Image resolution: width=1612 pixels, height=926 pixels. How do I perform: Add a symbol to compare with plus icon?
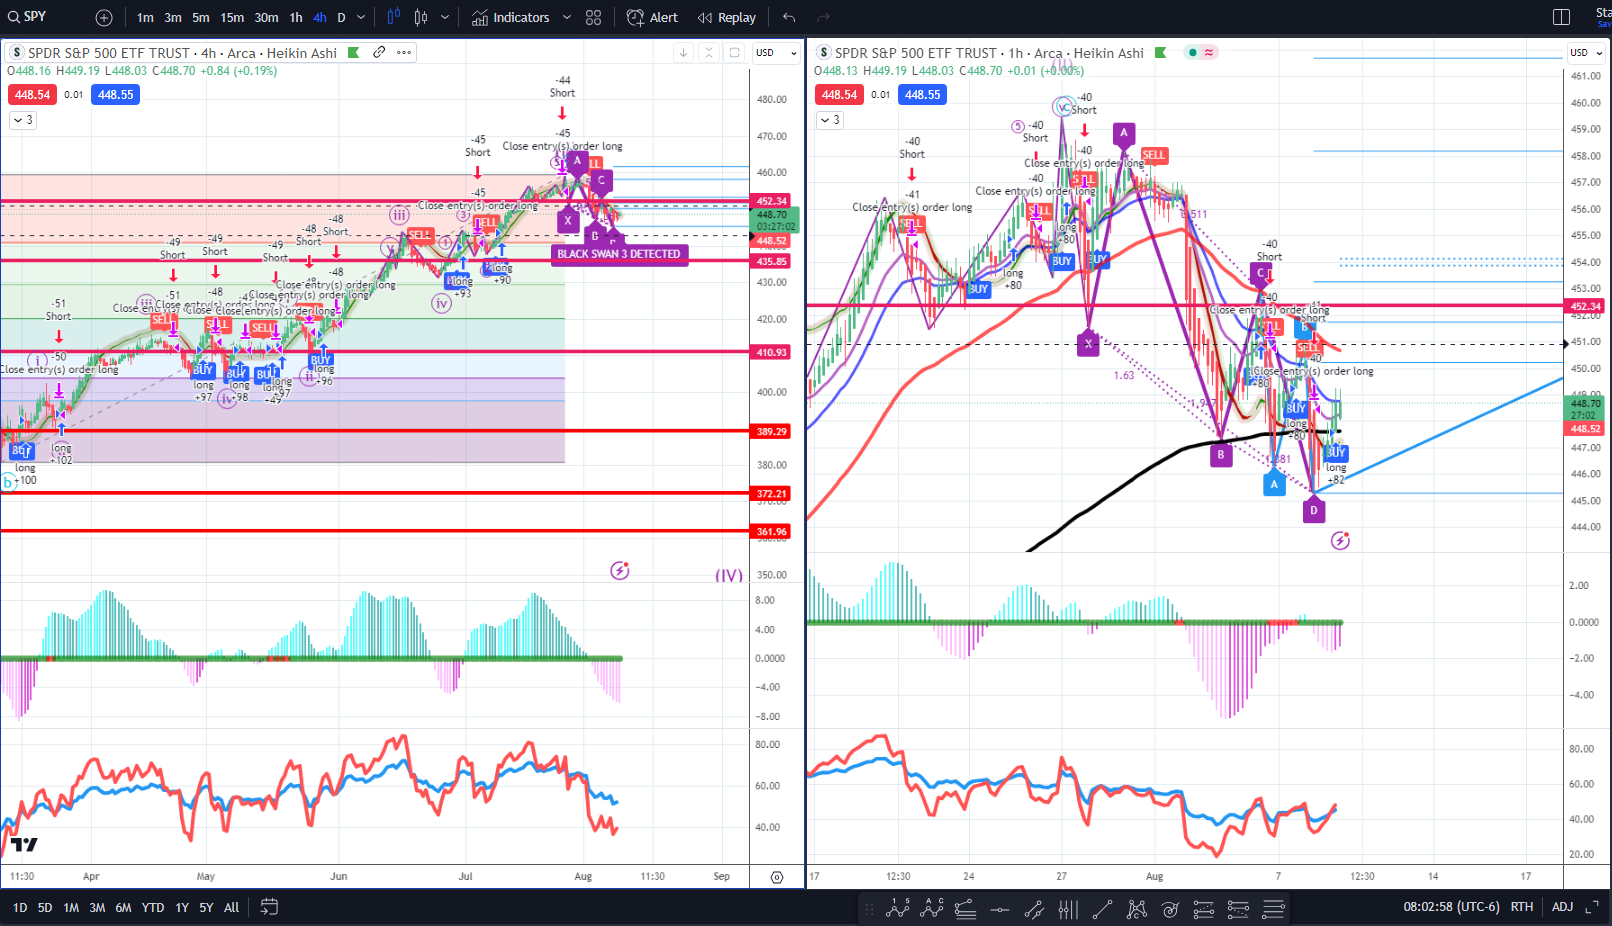(104, 17)
